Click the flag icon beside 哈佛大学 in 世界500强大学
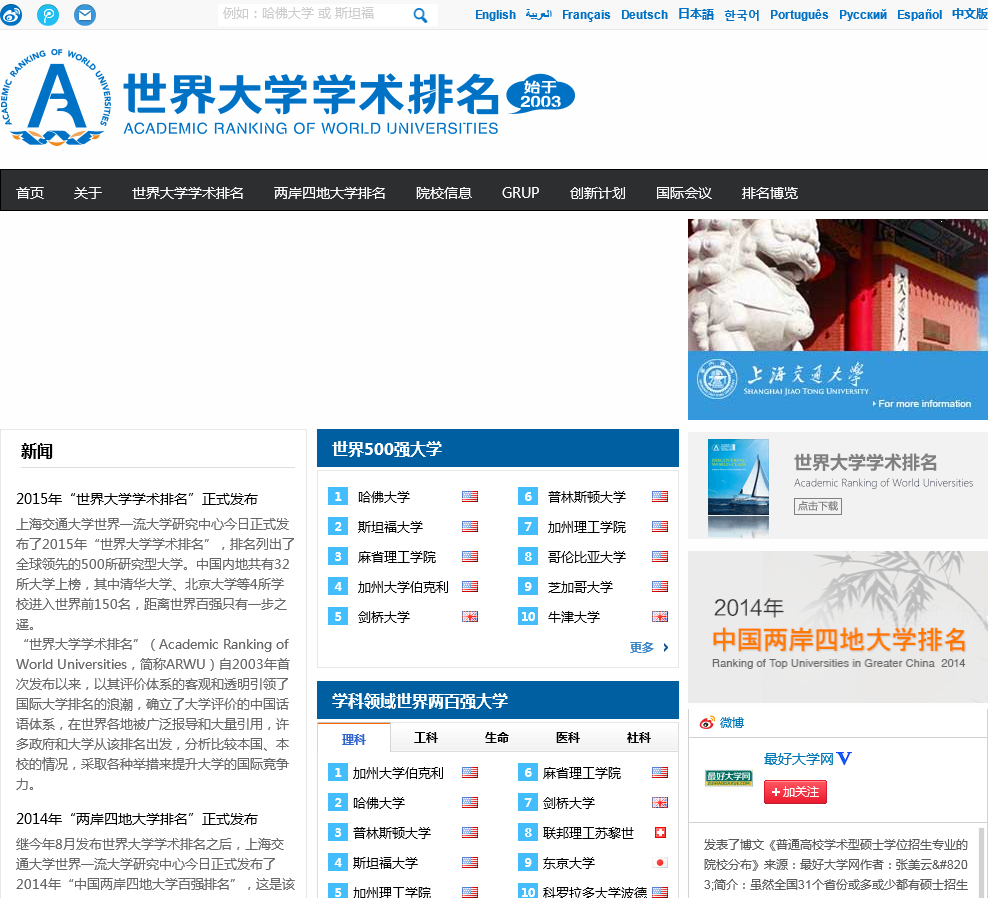The width and height of the screenshot is (988, 898). tap(470, 497)
